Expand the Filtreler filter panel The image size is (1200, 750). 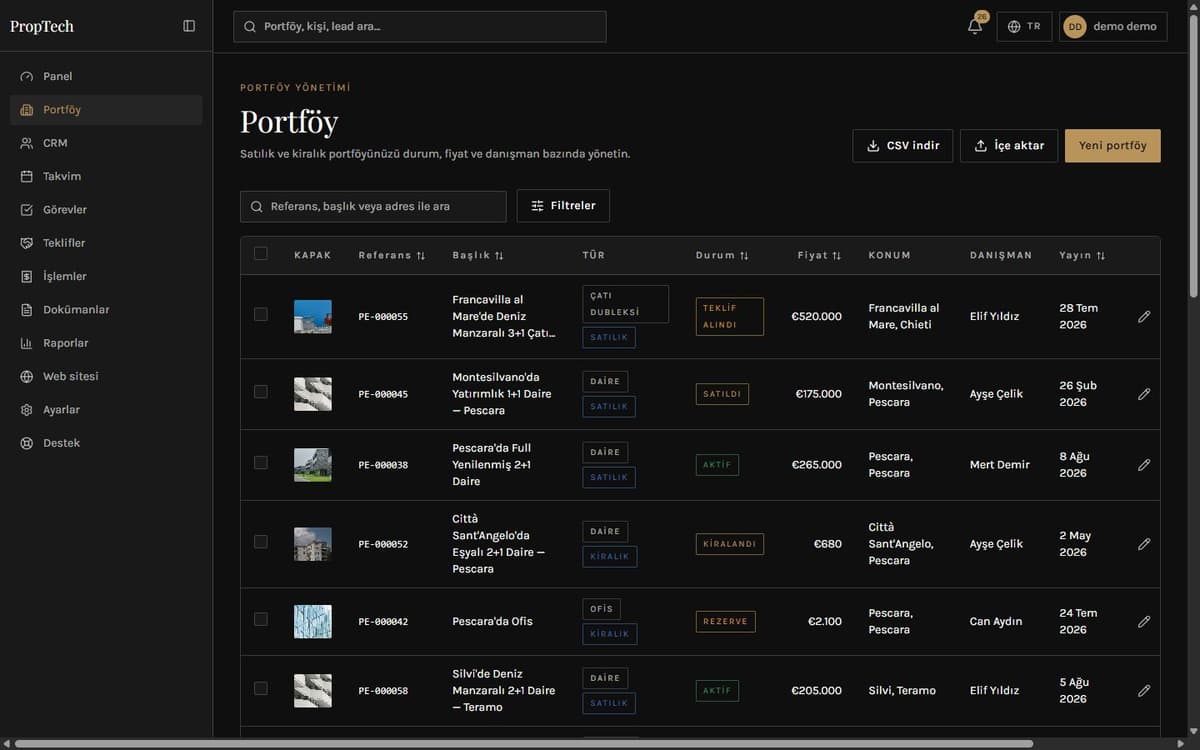563,206
